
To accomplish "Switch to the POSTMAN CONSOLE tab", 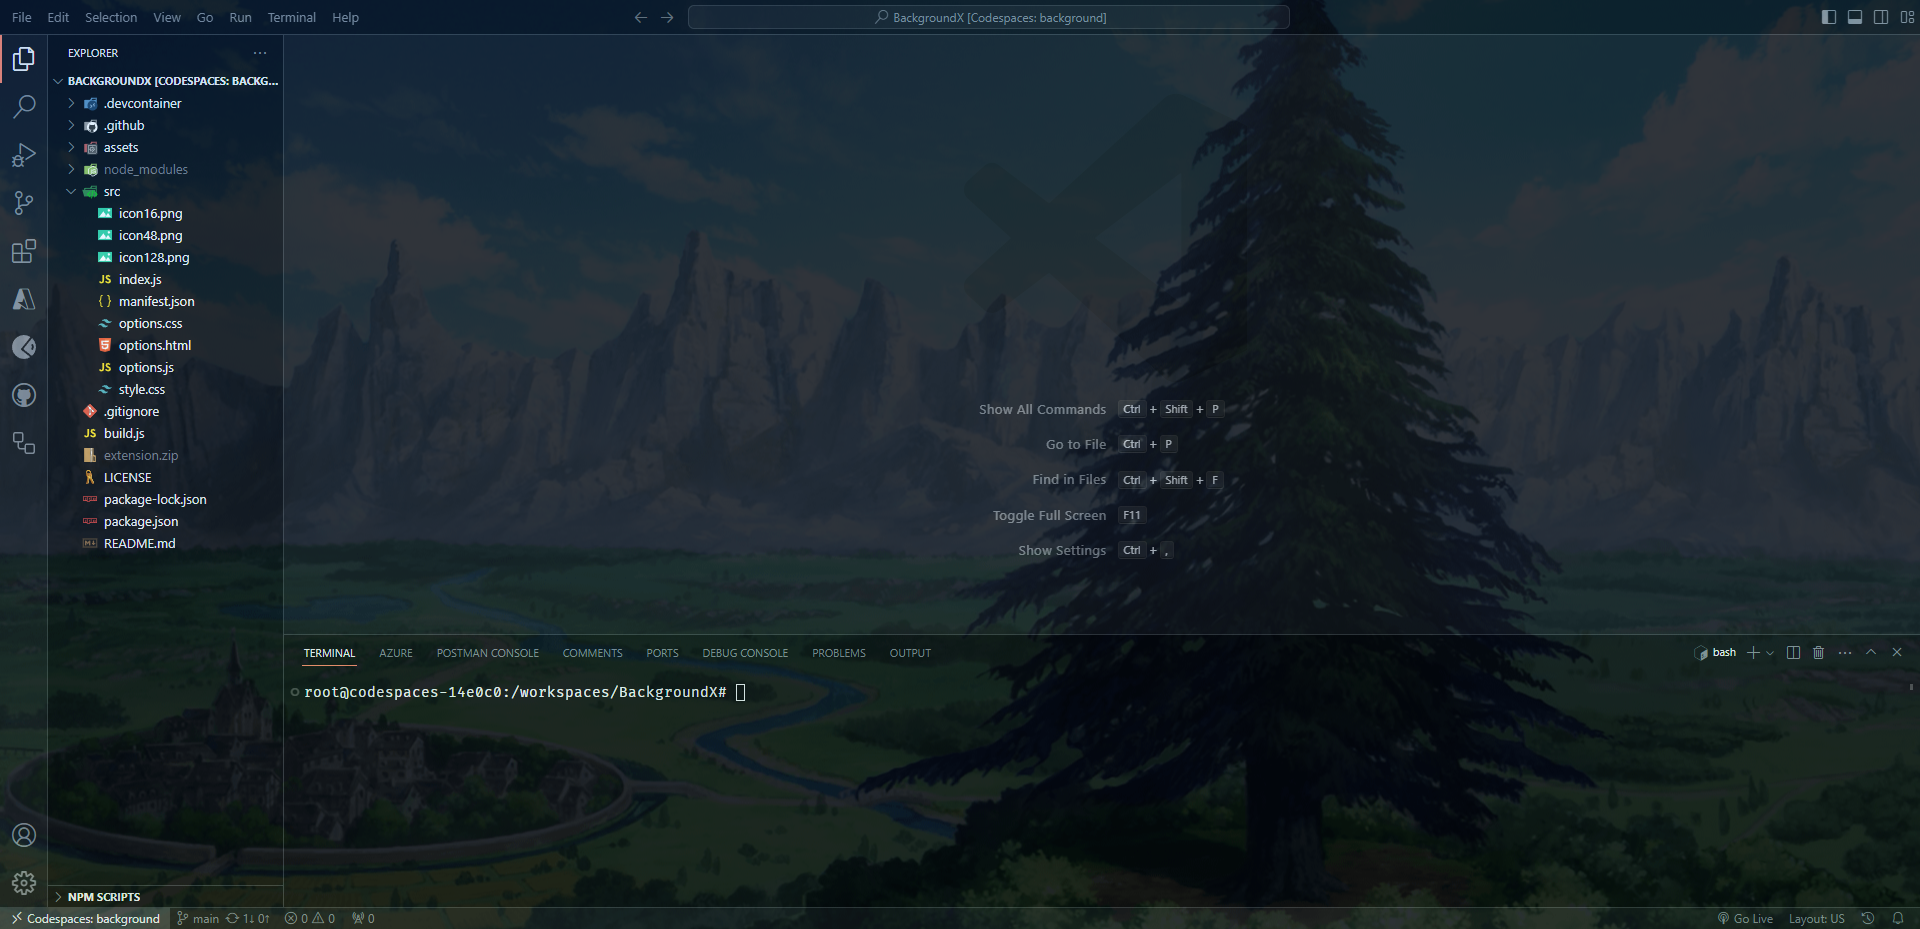I will point(488,653).
